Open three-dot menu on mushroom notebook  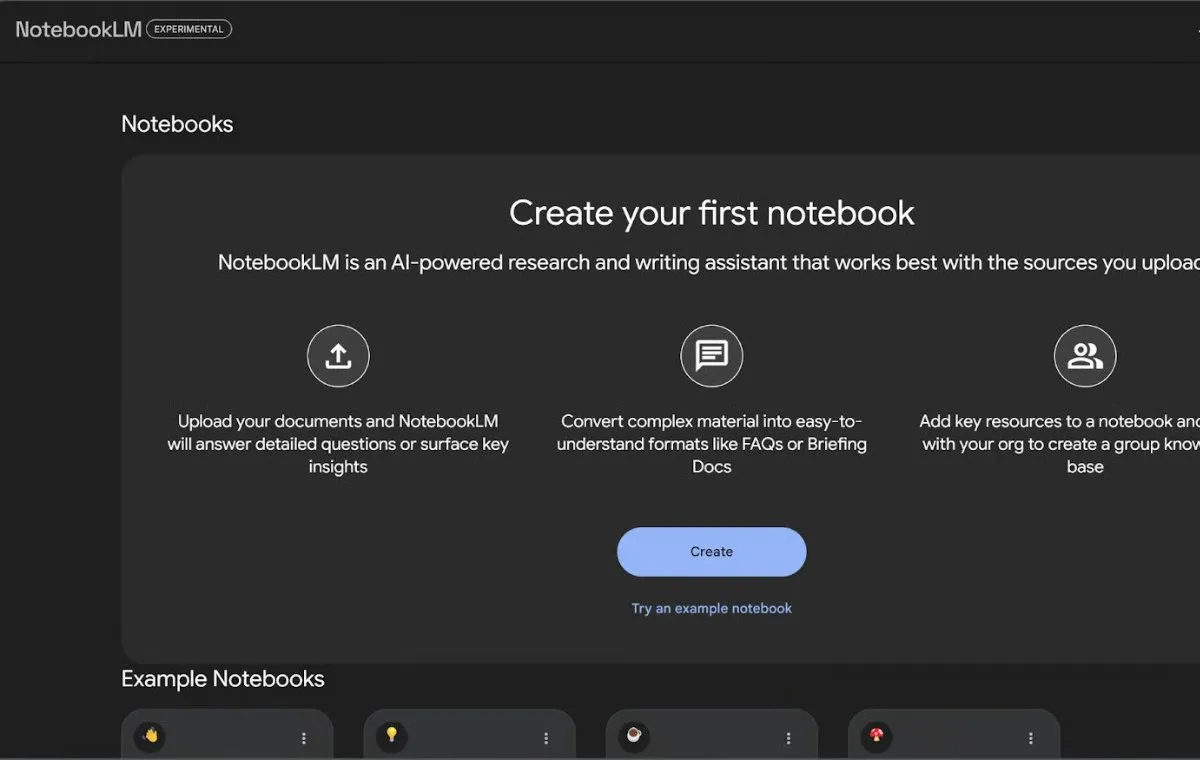point(1031,738)
